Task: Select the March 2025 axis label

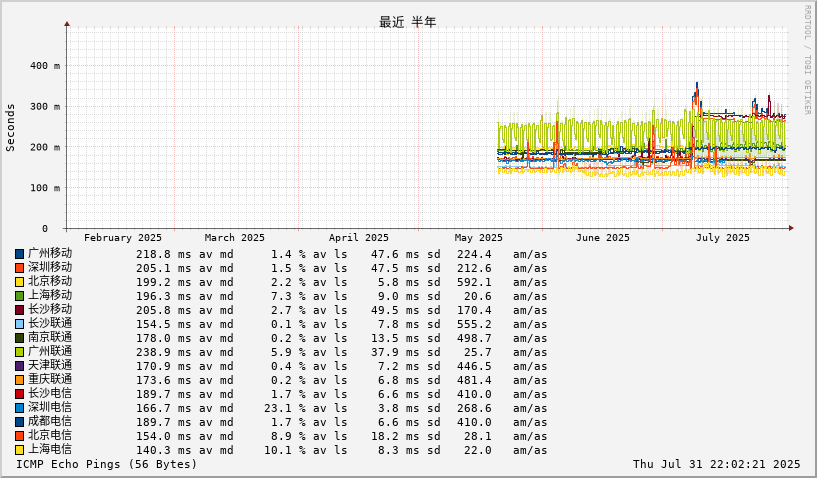Action: (234, 238)
